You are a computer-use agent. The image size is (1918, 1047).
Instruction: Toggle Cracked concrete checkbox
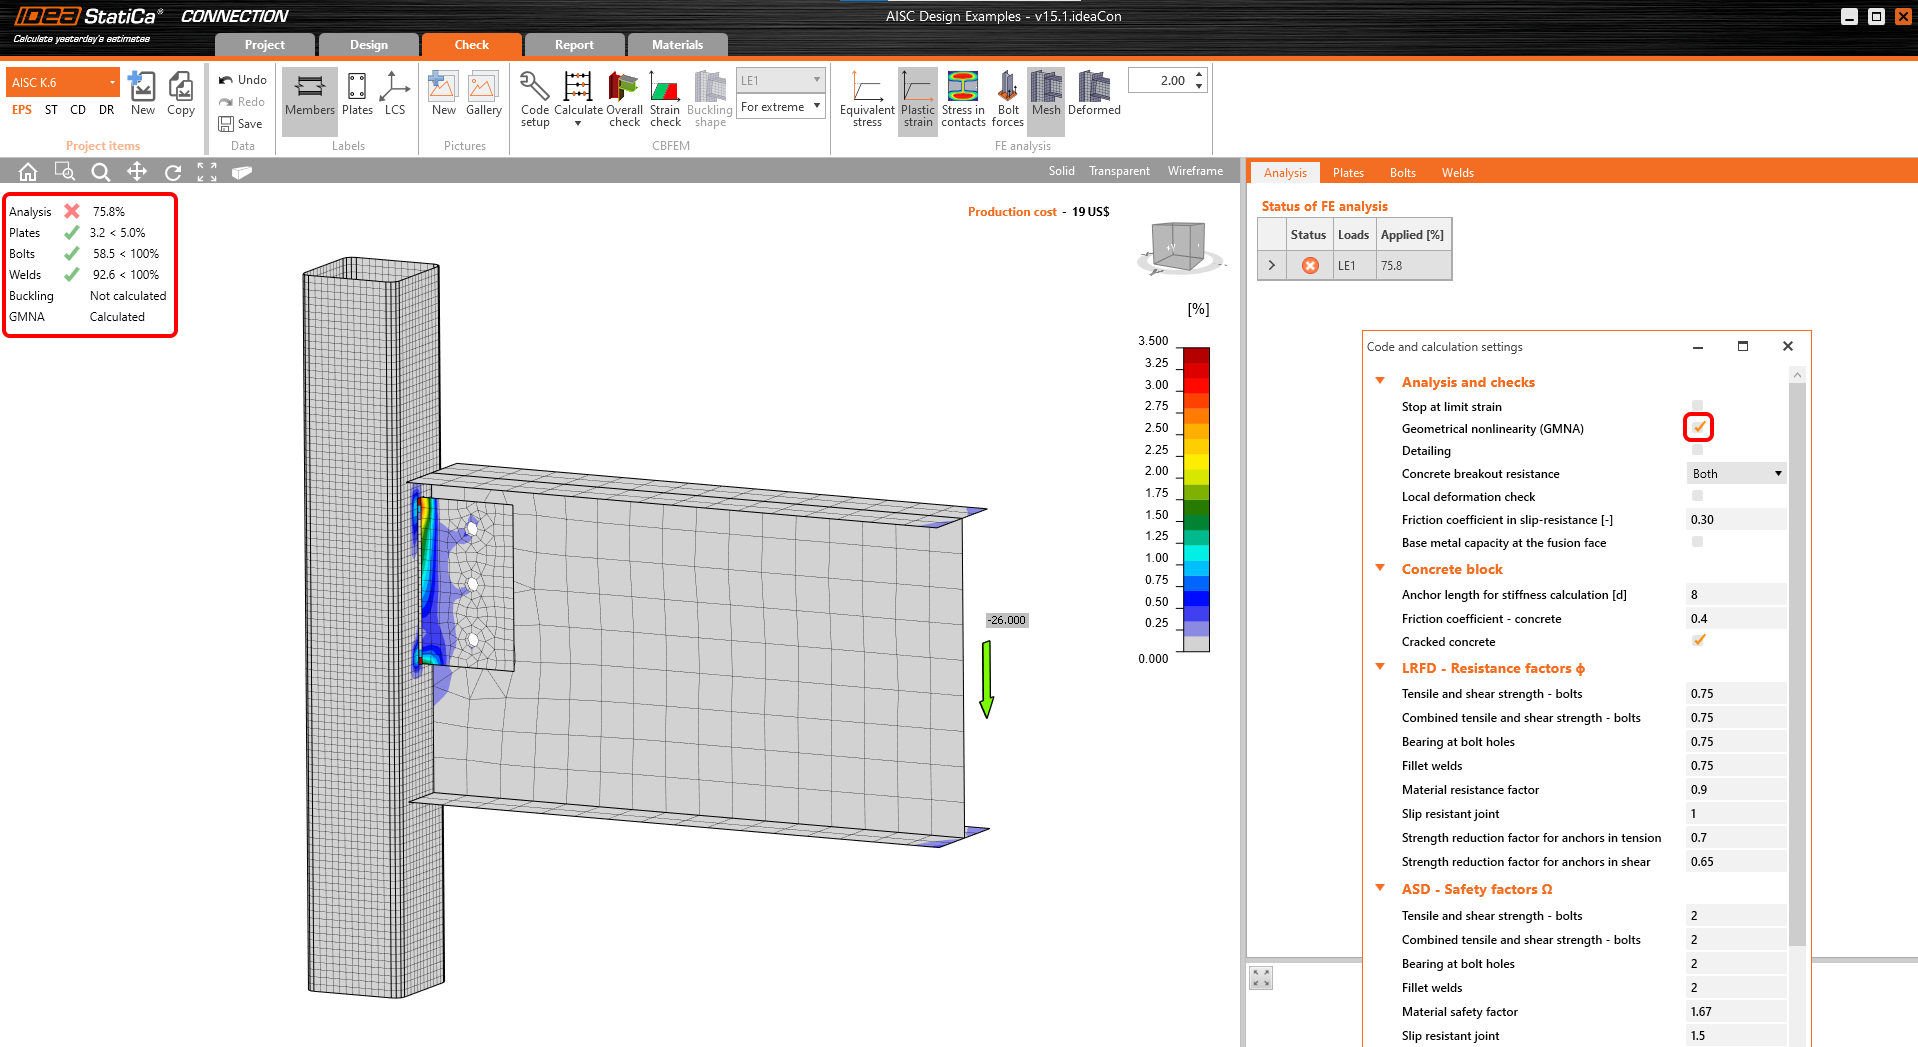tap(1698, 641)
